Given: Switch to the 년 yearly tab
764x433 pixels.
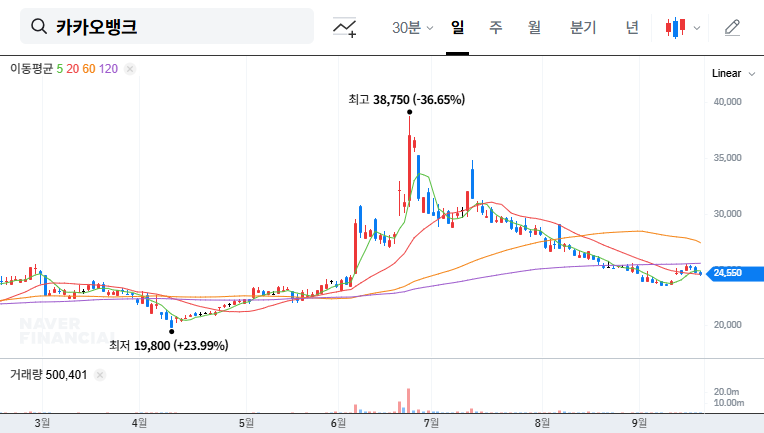Looking at the screenshot, I should (632, 27).
